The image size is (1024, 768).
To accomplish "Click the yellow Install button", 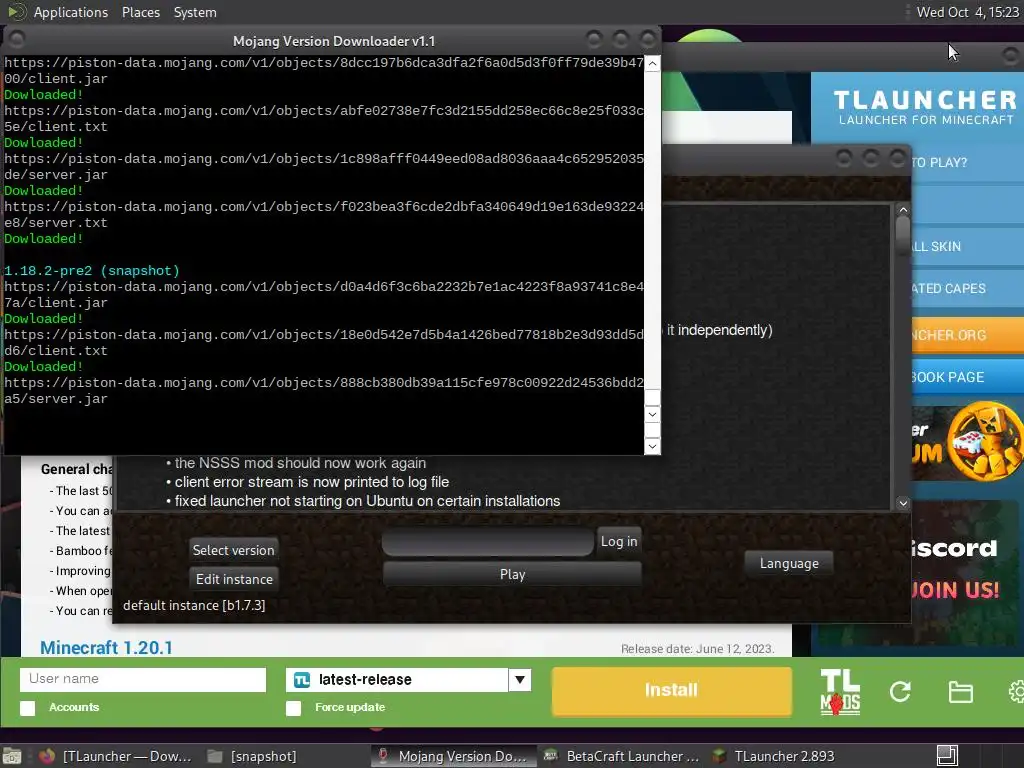I will [671, 690].
